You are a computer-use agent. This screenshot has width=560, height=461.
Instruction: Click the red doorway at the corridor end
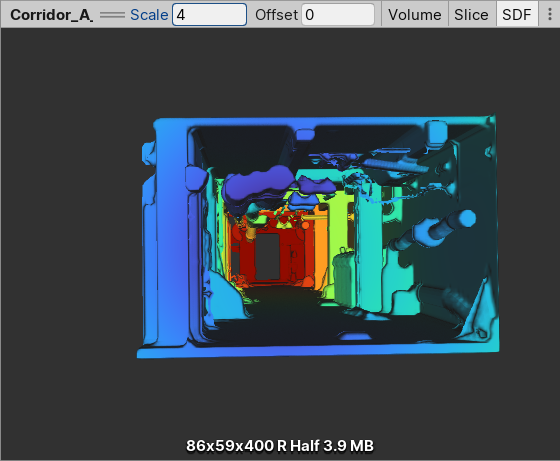pyautogui.click(x=268, y=256)
